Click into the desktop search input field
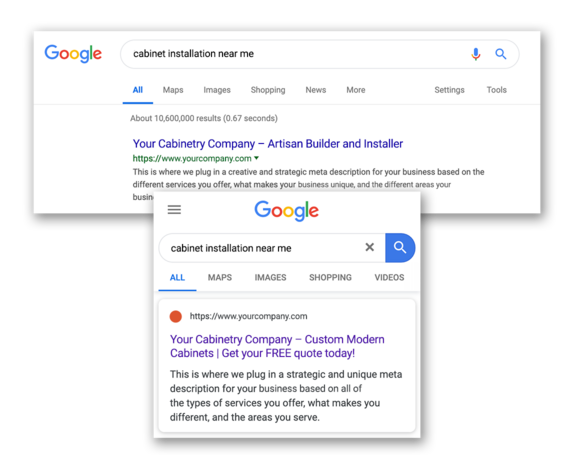Viewport: 574px width, 455px height. pos(297,54)
